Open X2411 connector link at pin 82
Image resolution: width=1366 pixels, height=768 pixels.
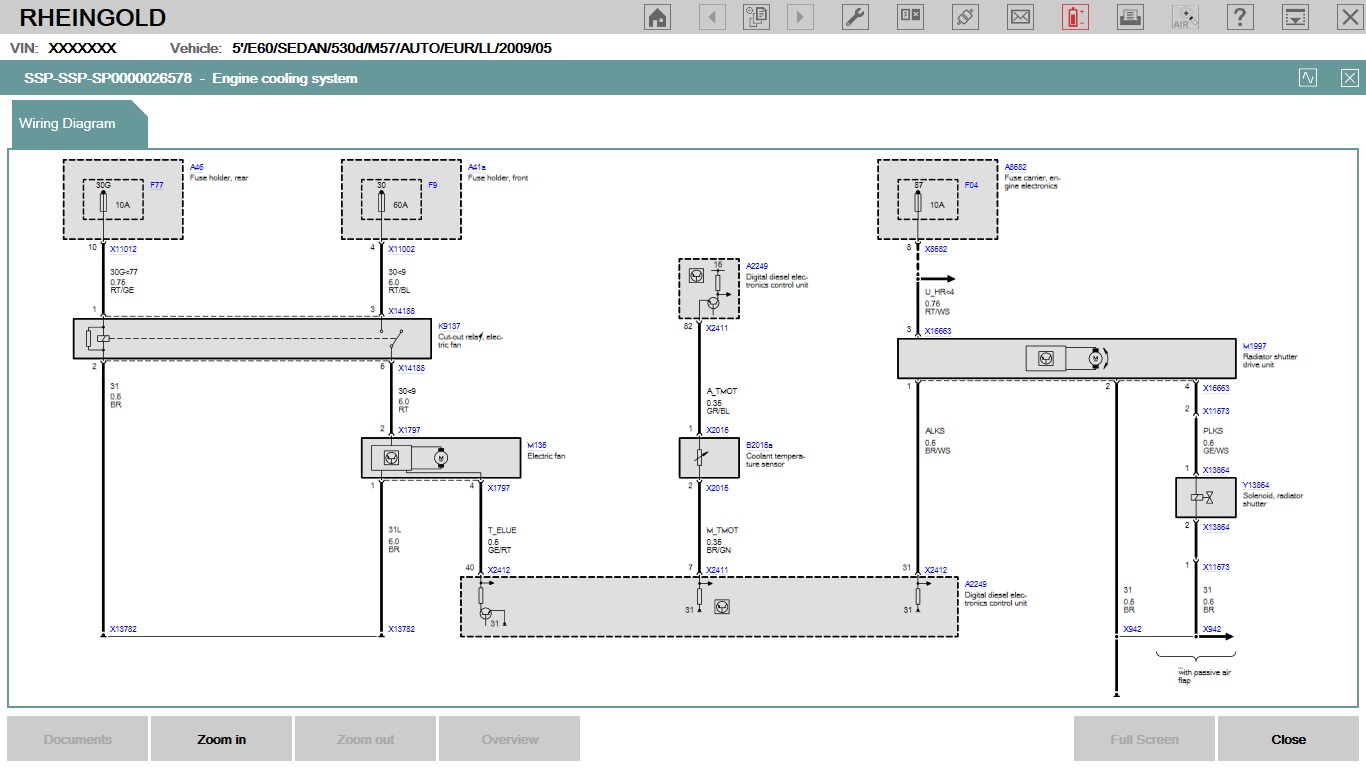point(717,328)
